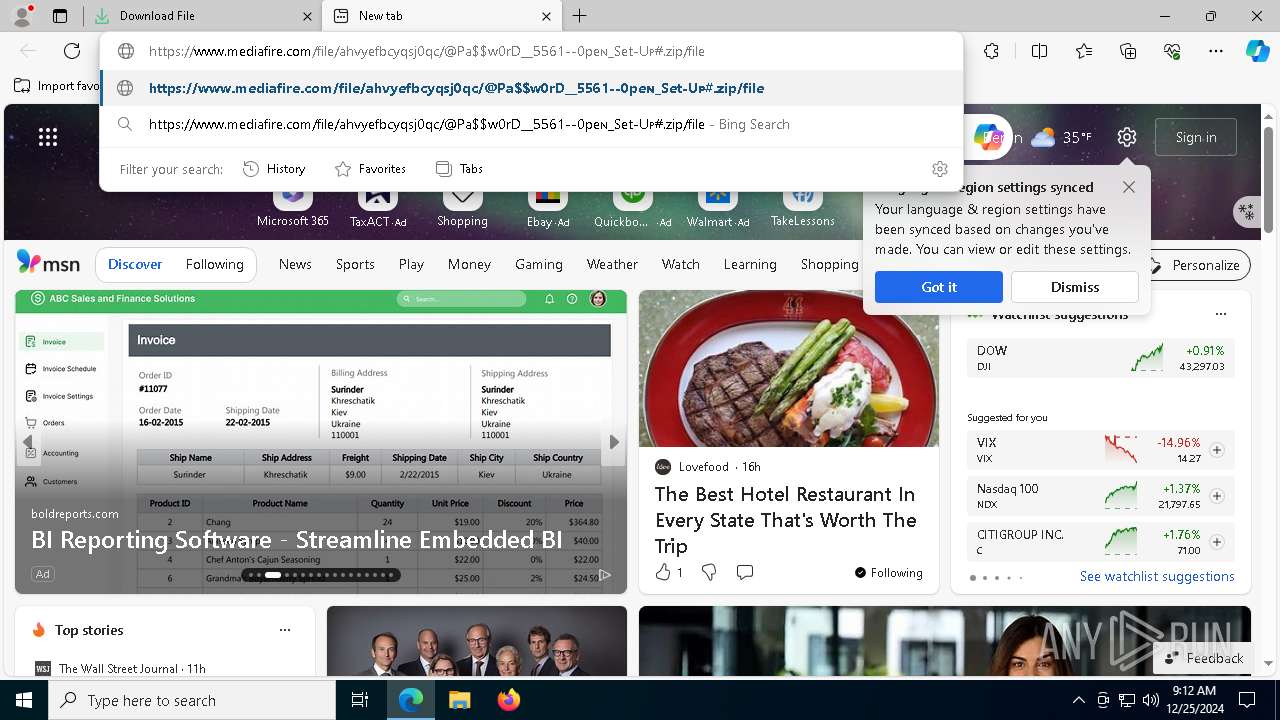The image size is (1280, 720).
Task: Add Nasdaq 100 to watchlist
Action: point(1217,496)
